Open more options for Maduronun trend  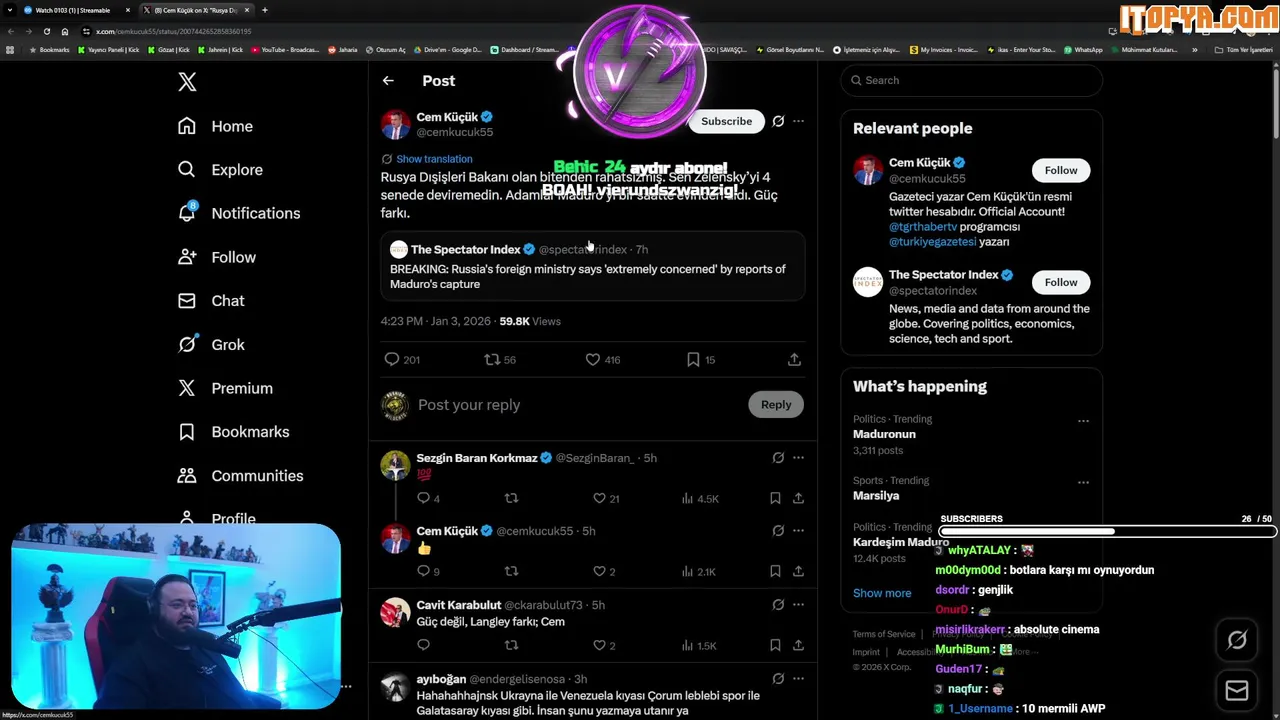(x=1083, y=421)
